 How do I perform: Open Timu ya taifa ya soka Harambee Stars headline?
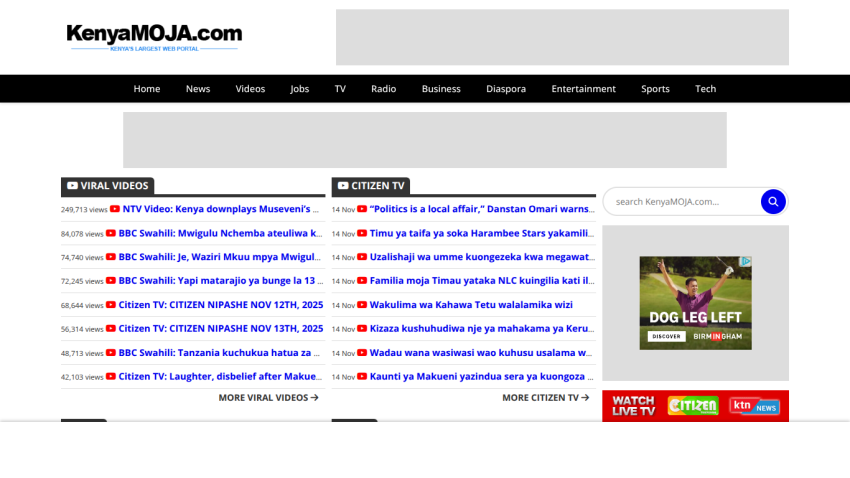482,233
